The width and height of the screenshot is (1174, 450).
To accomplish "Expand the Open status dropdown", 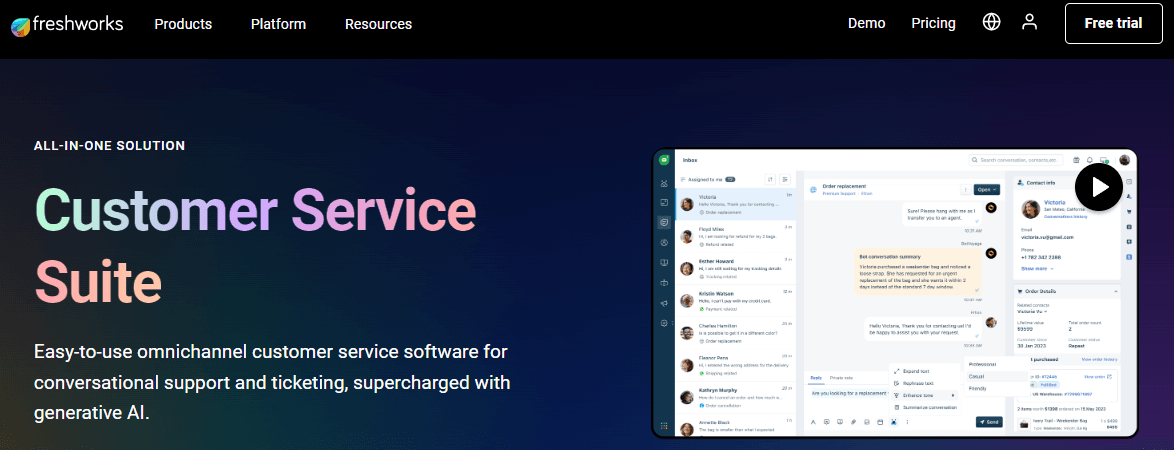I will point(988,189).
